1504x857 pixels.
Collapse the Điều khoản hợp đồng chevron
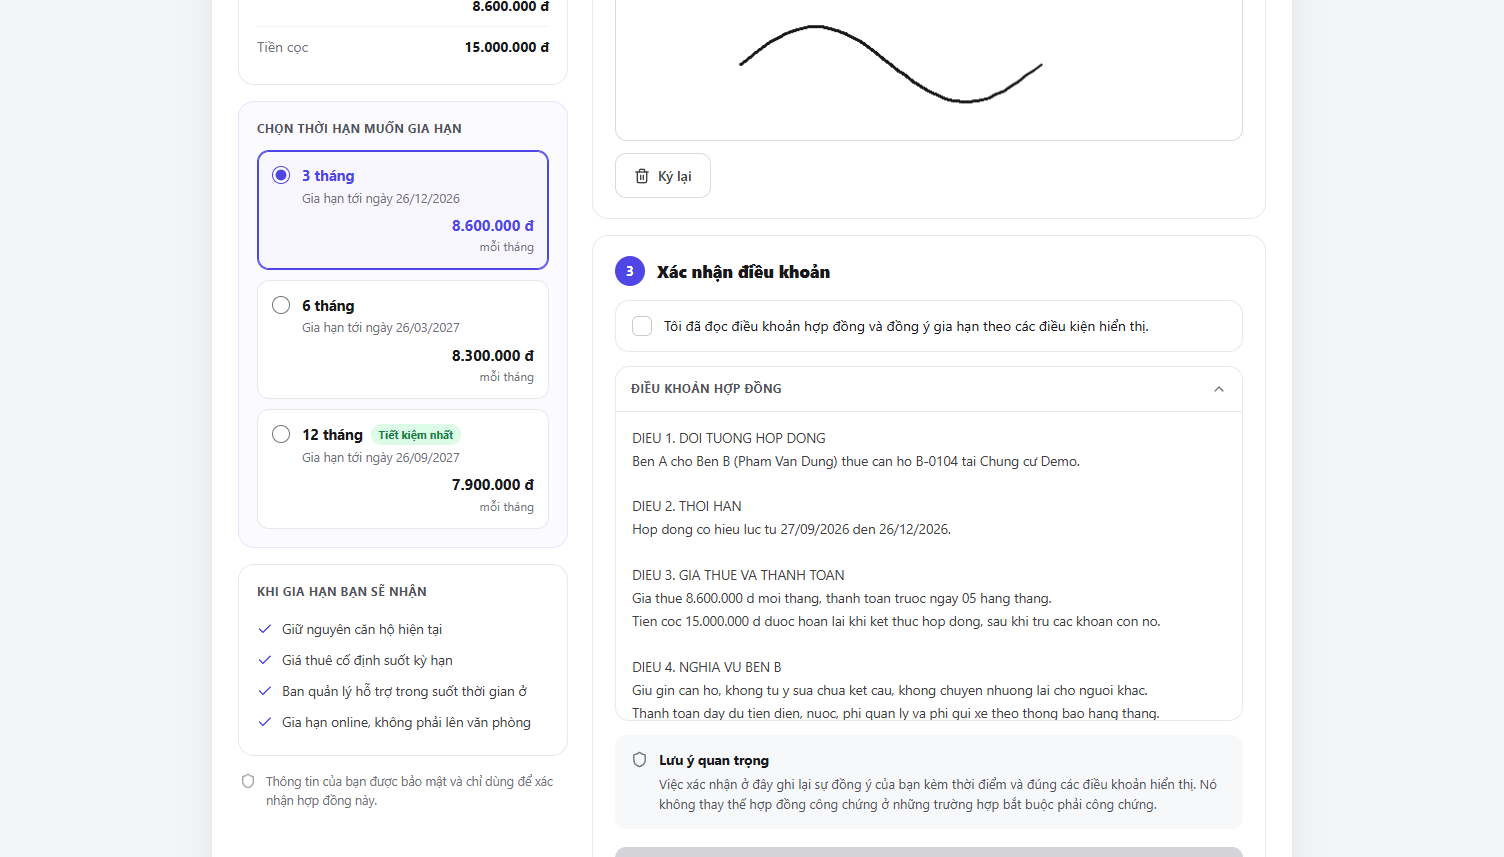[x=1219, y=389]
